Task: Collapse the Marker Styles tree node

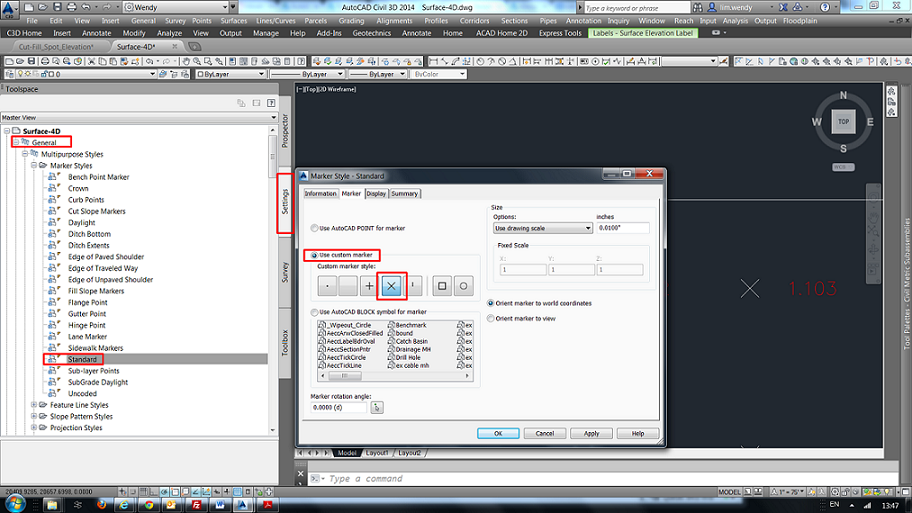Action: pos(34,165)
